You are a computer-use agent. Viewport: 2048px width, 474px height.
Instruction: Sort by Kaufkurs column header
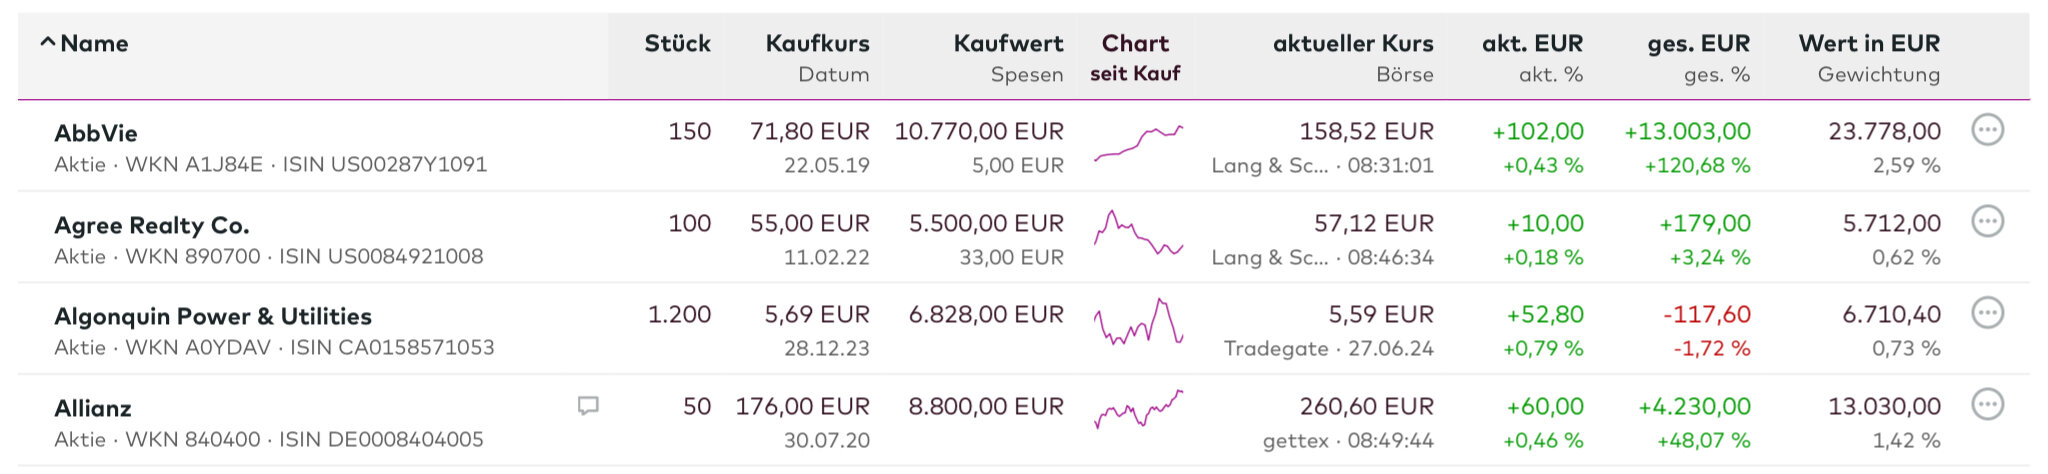click(x=817, y=43)
